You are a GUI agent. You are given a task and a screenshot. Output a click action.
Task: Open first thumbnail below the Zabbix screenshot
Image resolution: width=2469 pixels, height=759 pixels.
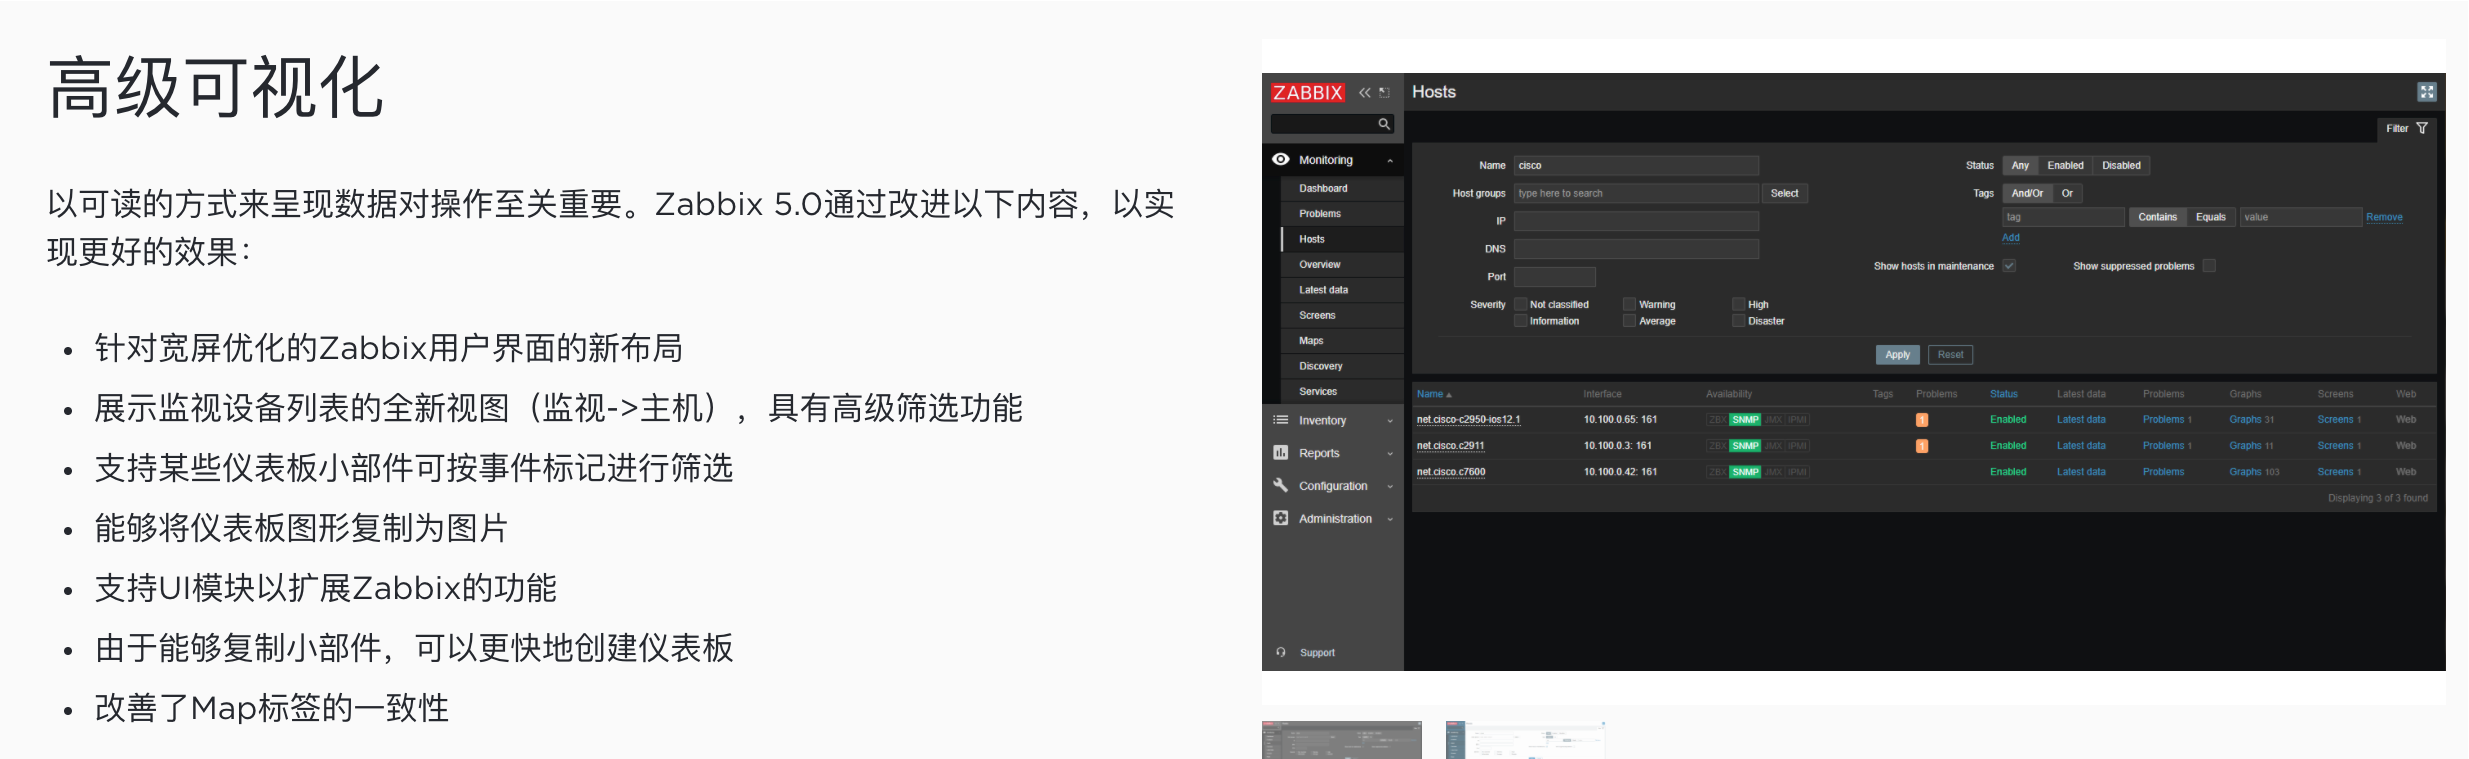[x=1341, y=740]
